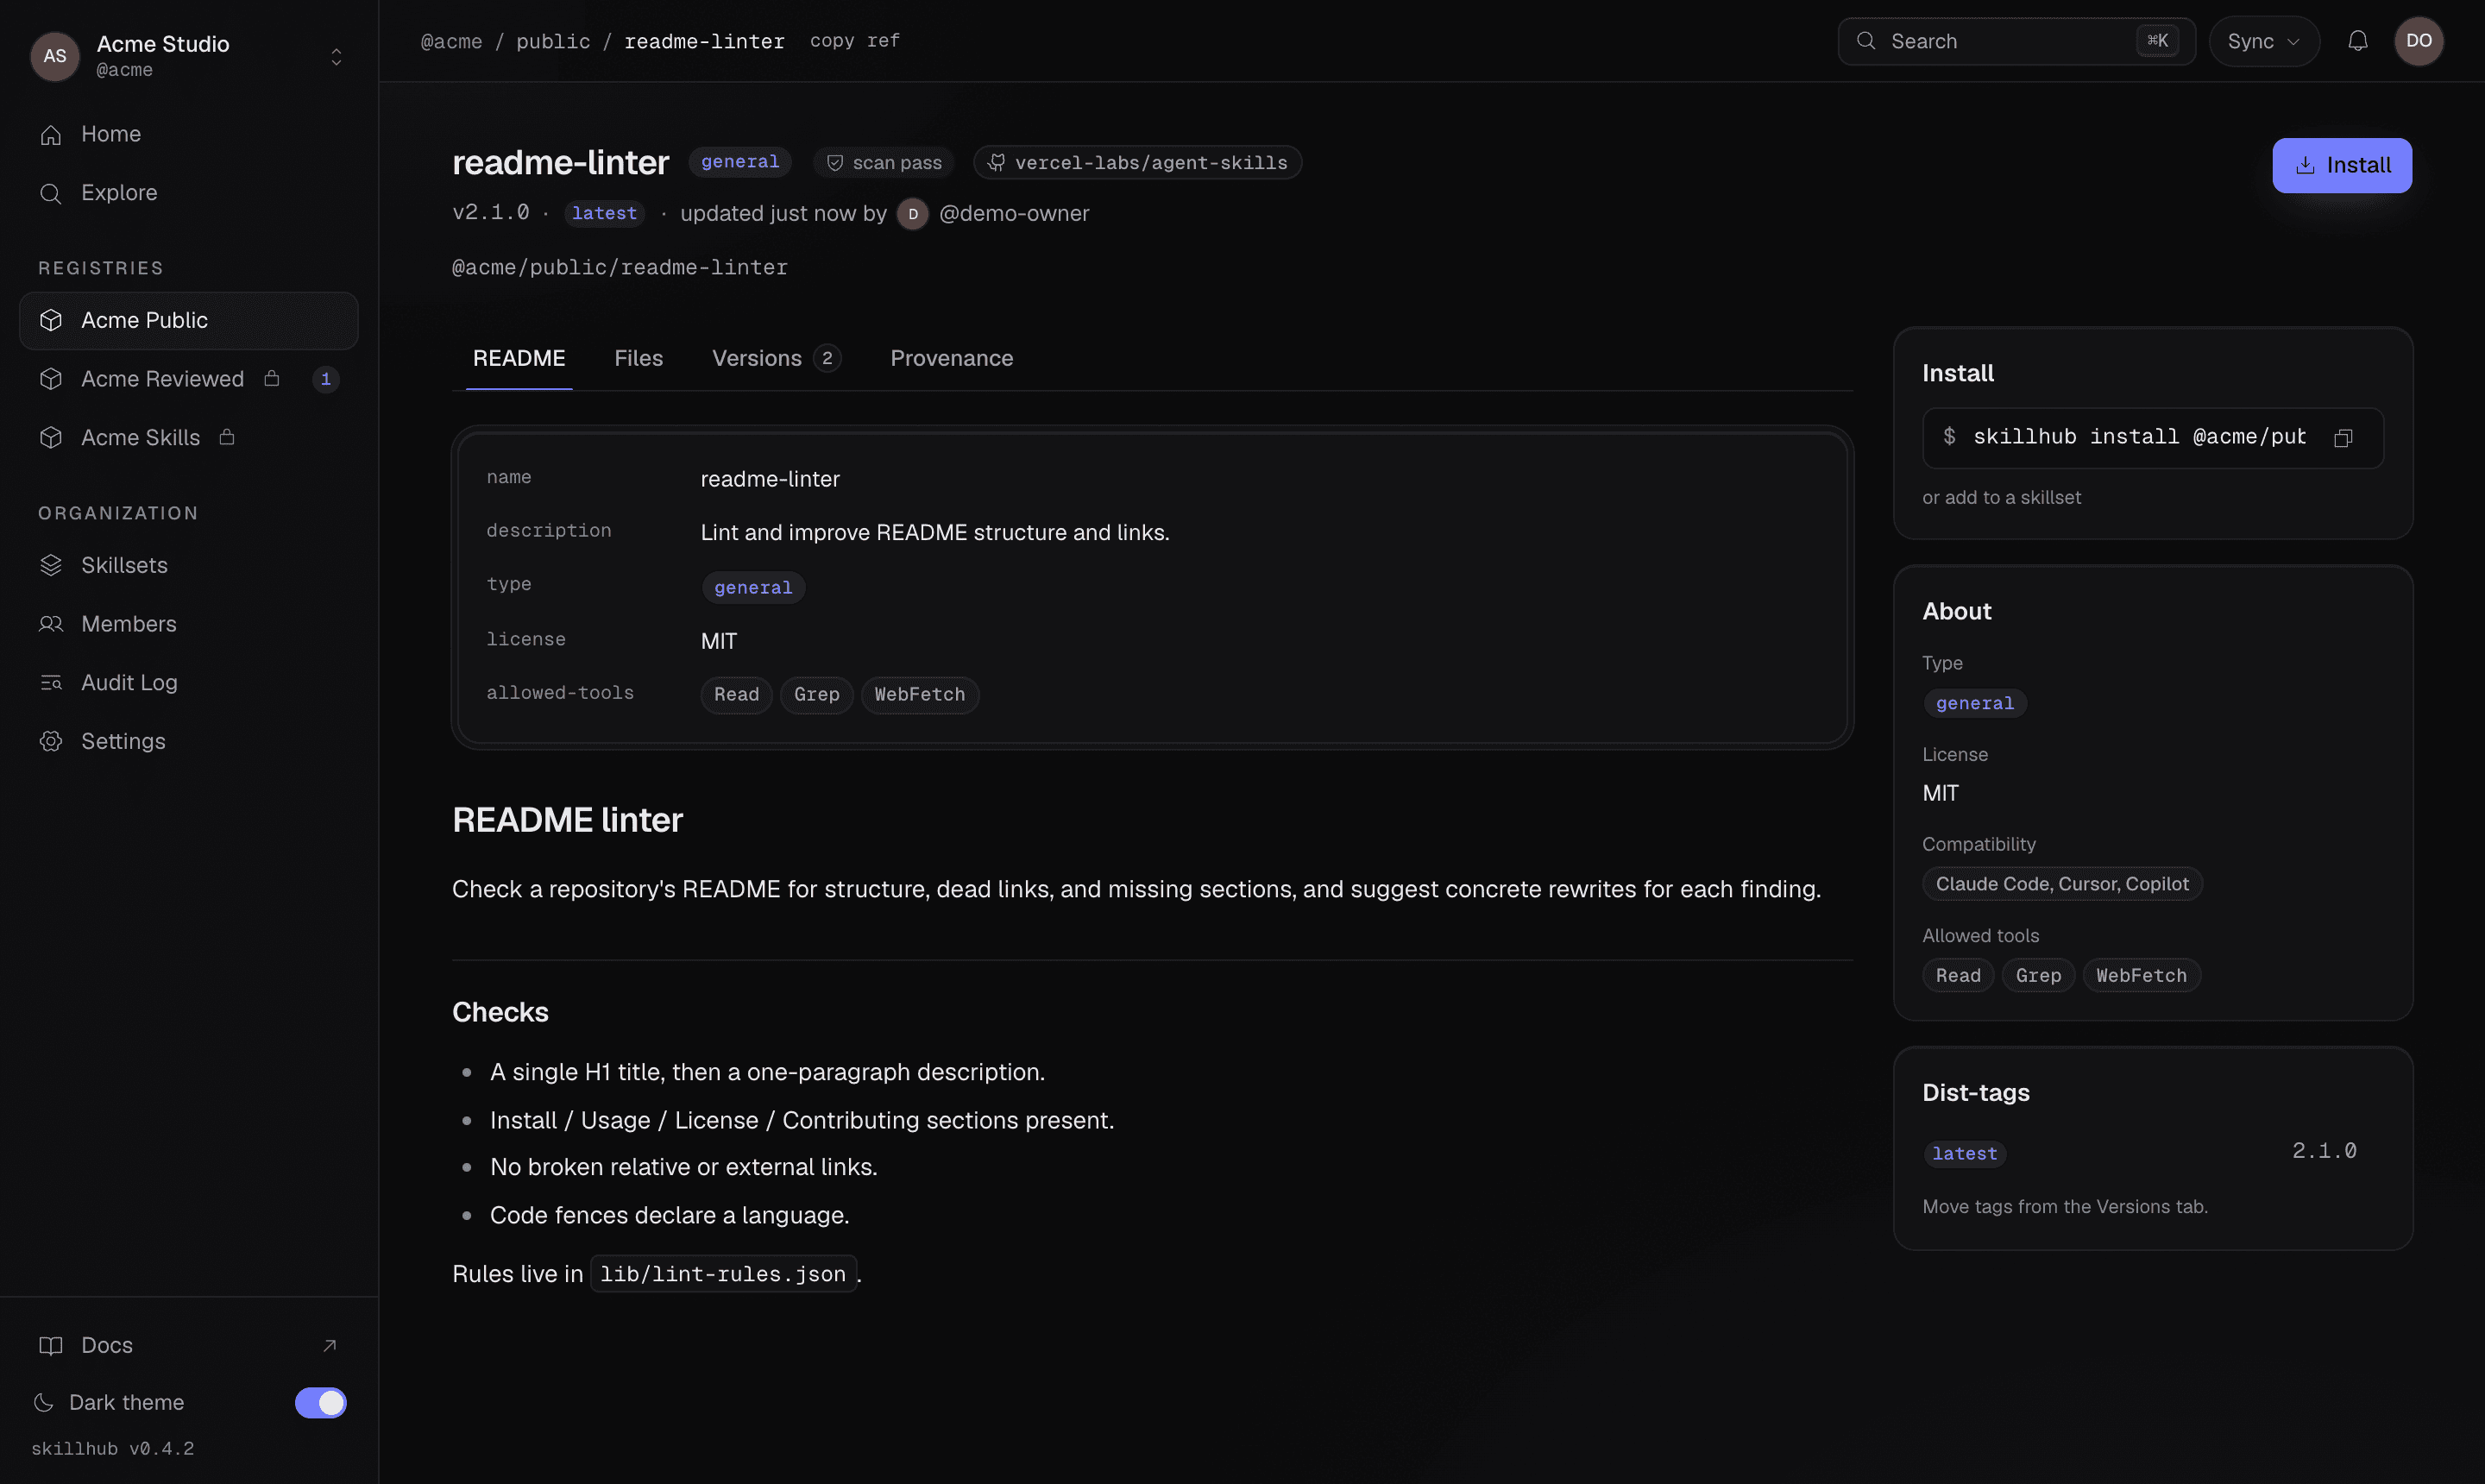Click the WebFetch chip in About panel
Image resolution: width=2485 pixels, height=1484 pixels.
(x=2141, y=975)
